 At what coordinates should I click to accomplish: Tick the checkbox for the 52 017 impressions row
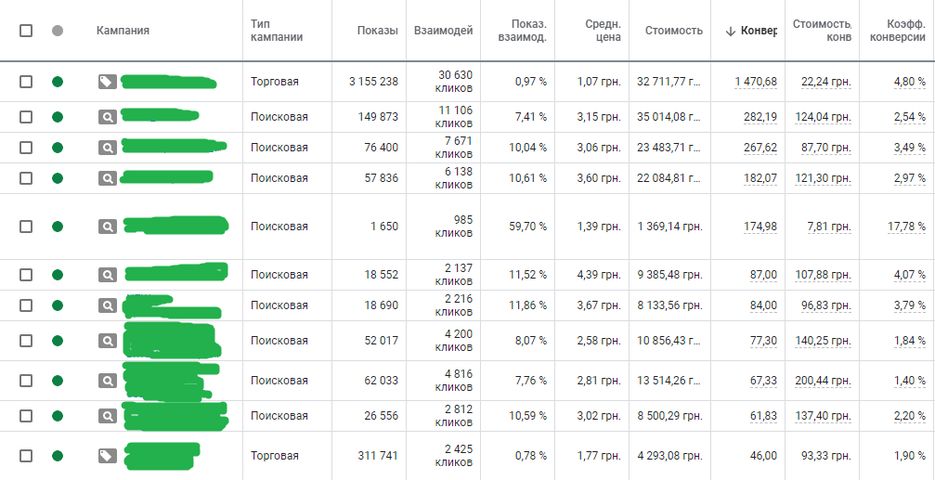(26, 340)
